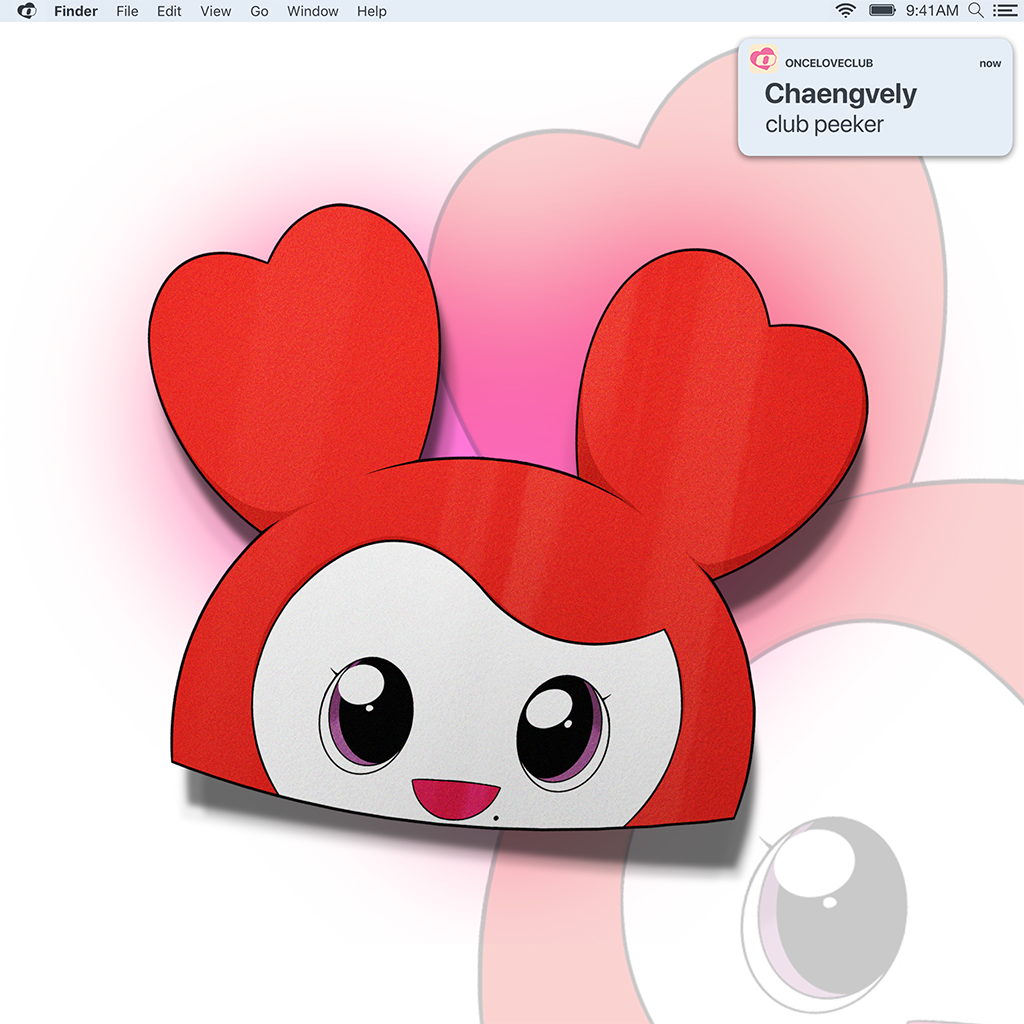1024x1024 pixels.
Task: Open the Go menu
Action: pos(259,11)
